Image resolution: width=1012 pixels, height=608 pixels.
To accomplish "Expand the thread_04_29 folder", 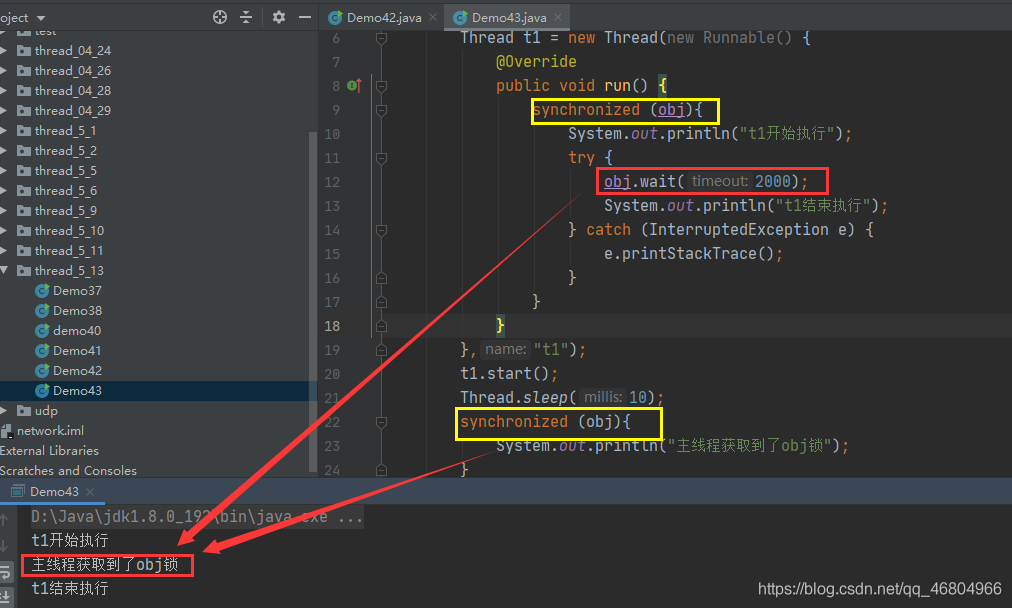I will point(4,110).
